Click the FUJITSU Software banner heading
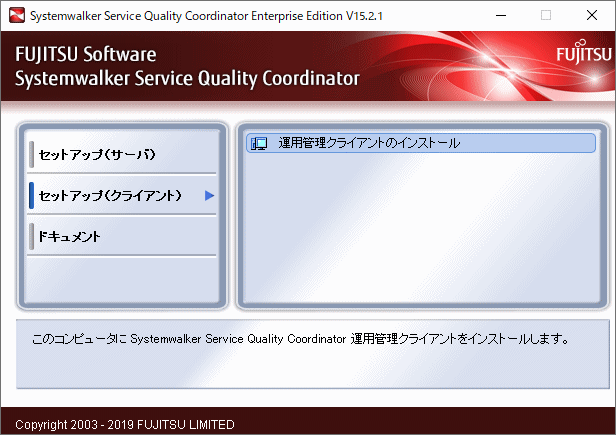616x435 pixels. [86, 55]
